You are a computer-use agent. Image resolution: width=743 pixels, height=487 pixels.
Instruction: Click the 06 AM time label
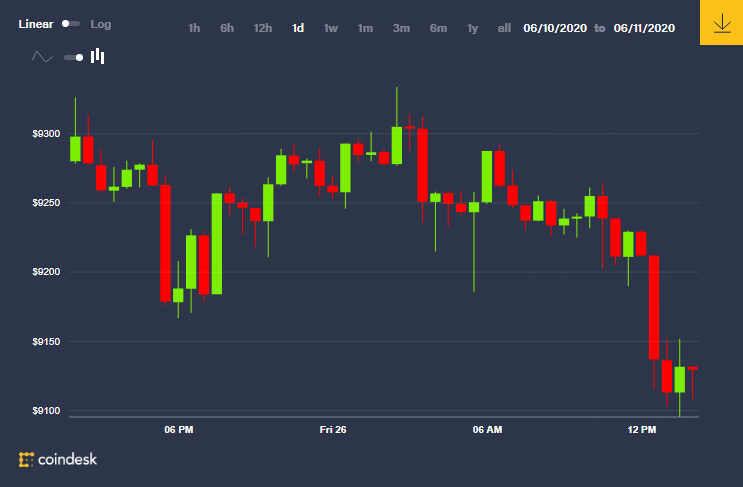tap(487, 430)
